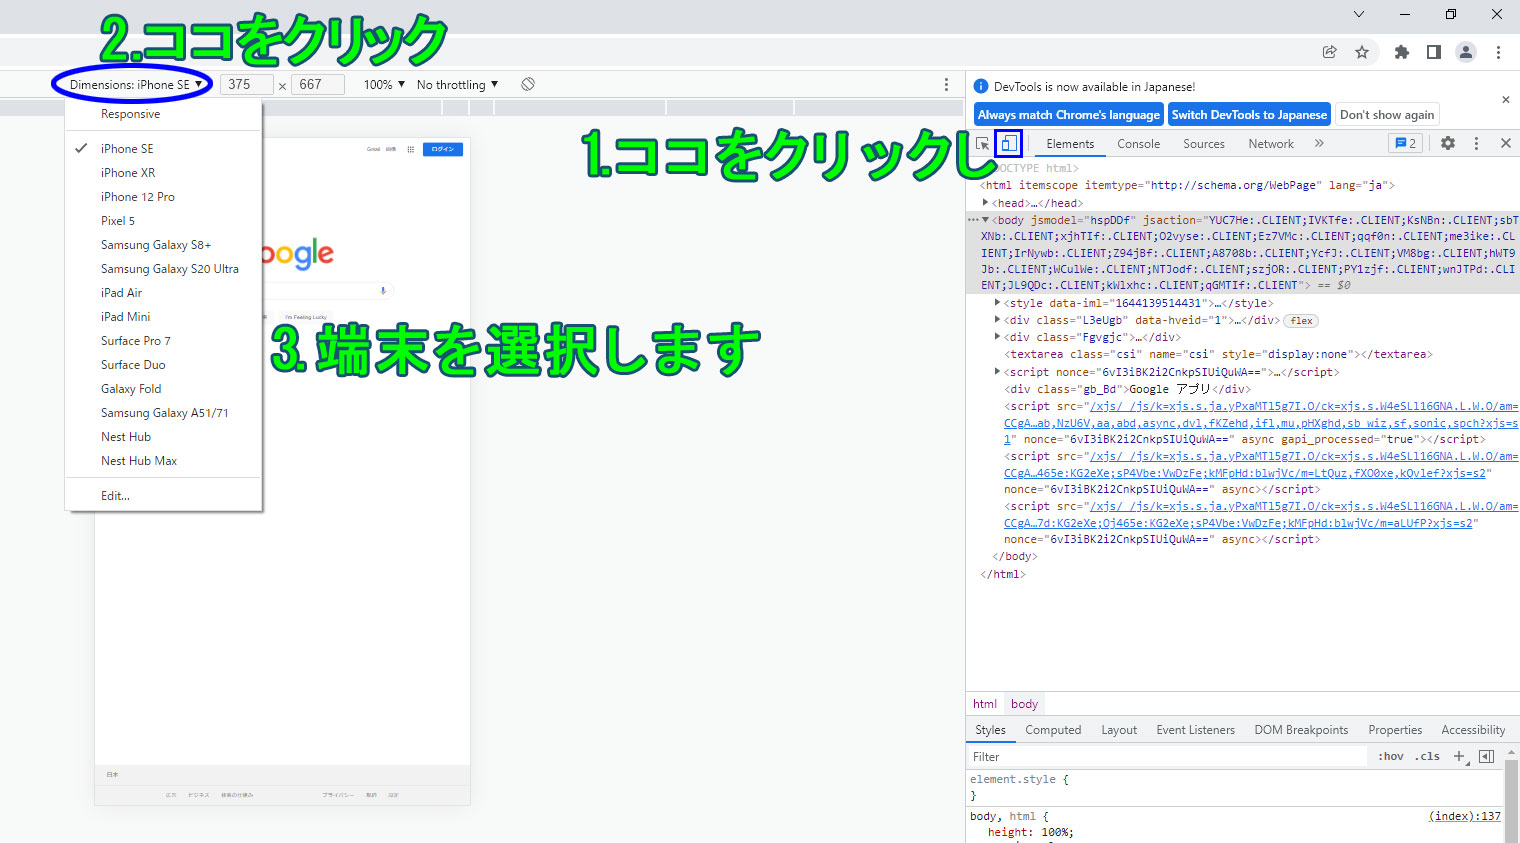Screen dimensions: 1520x843
Task: Click the info icon in notification
Action: [x=981, y=87]
